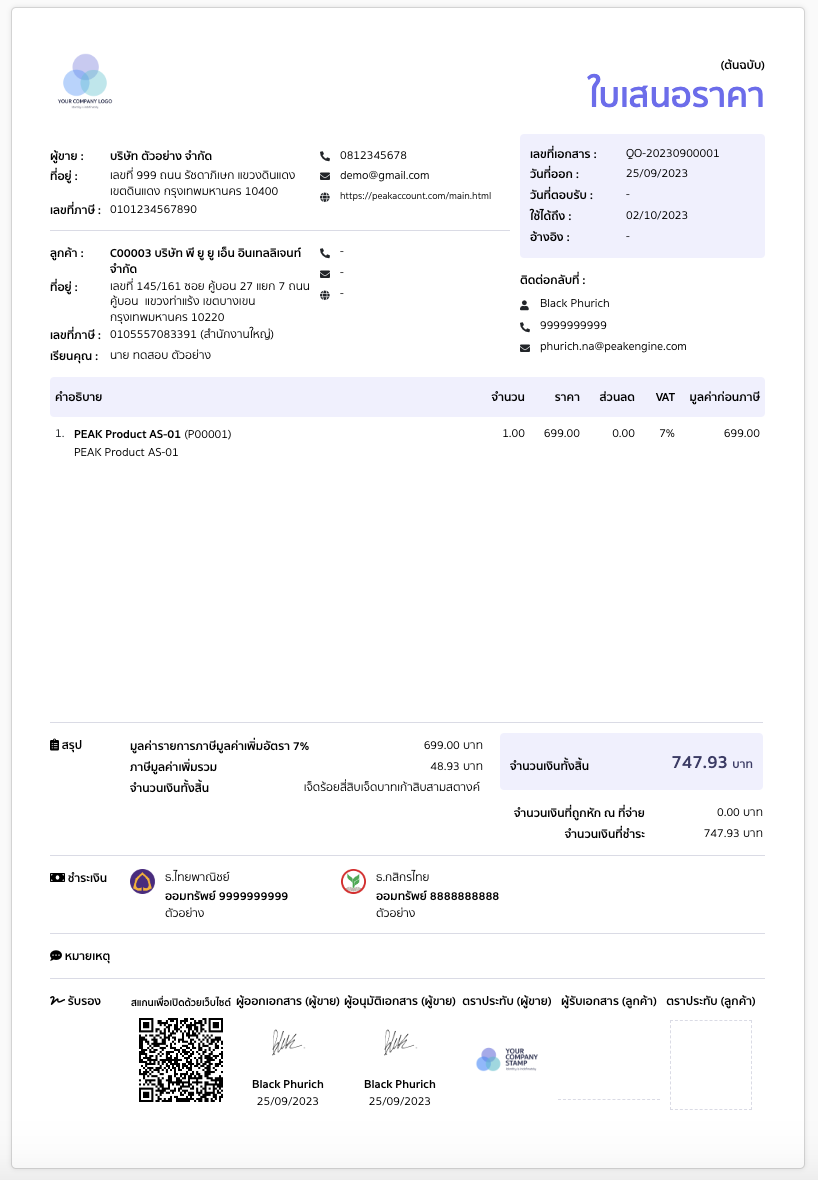
Task: Click the phone icon beside 9999999999
Action: (x=525, y=326)
